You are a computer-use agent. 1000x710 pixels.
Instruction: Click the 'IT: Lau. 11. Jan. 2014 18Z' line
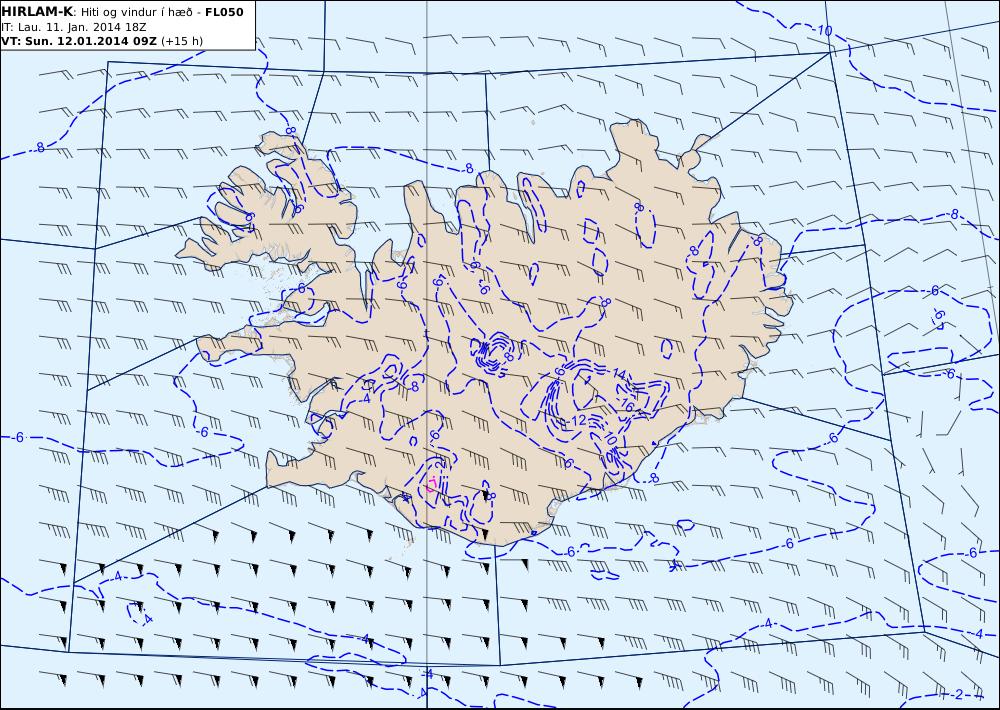tap(74, 27)
